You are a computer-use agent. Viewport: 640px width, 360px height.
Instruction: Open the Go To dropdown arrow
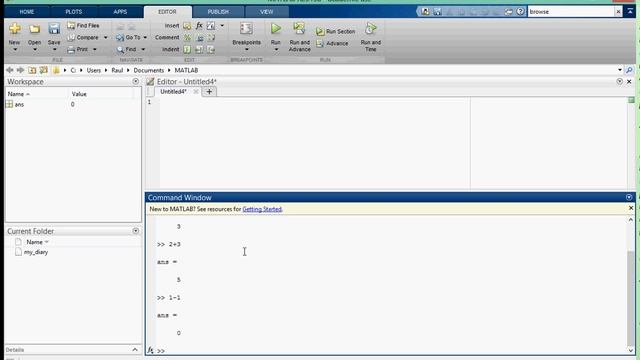coord(145,38)
